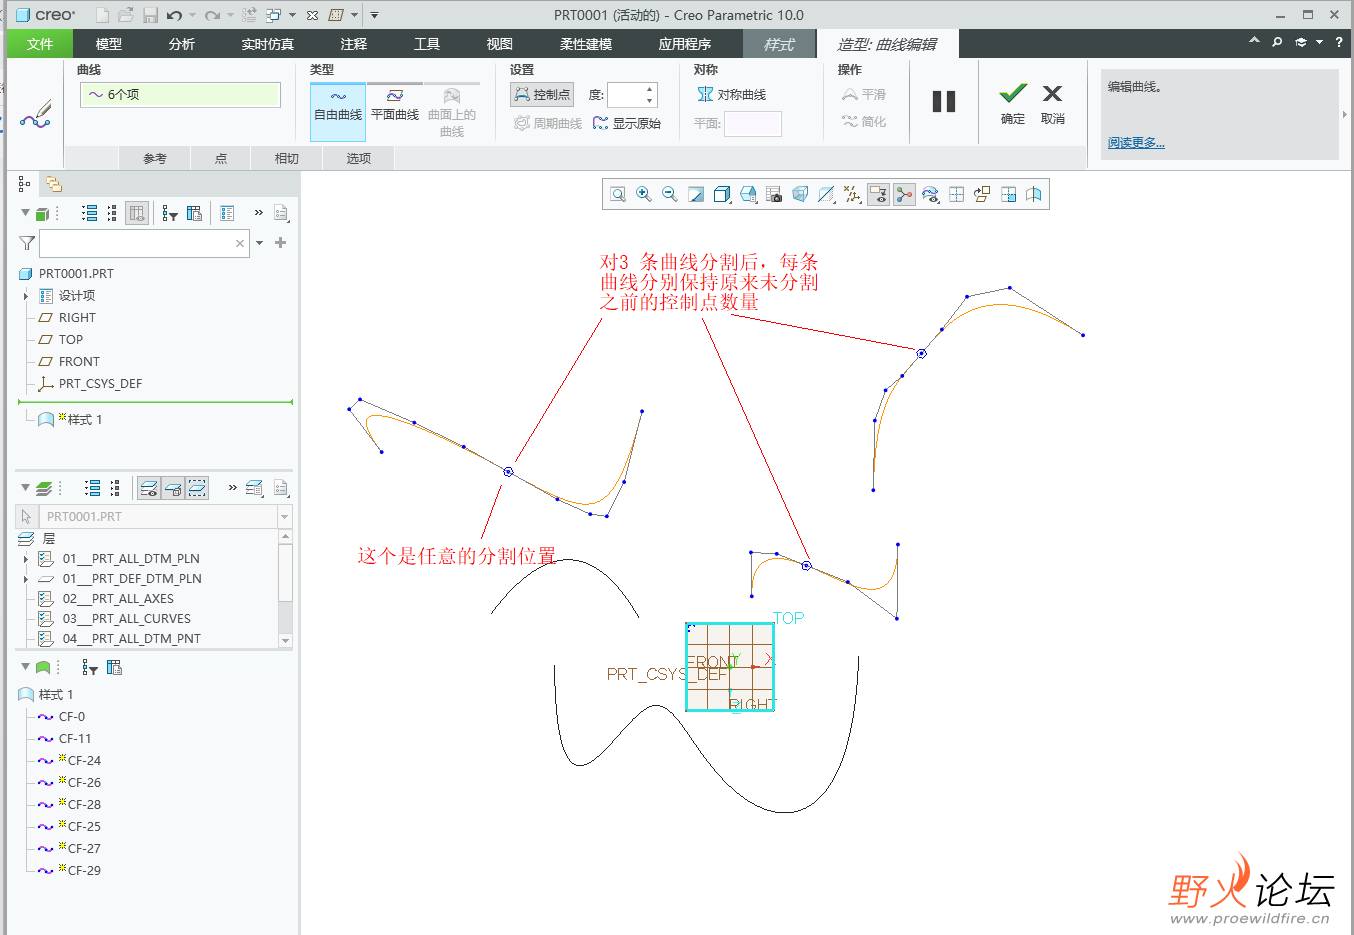1354x935 pixels.
Task: Collapse the model tree panel triangle
Action: coord(25,212)
